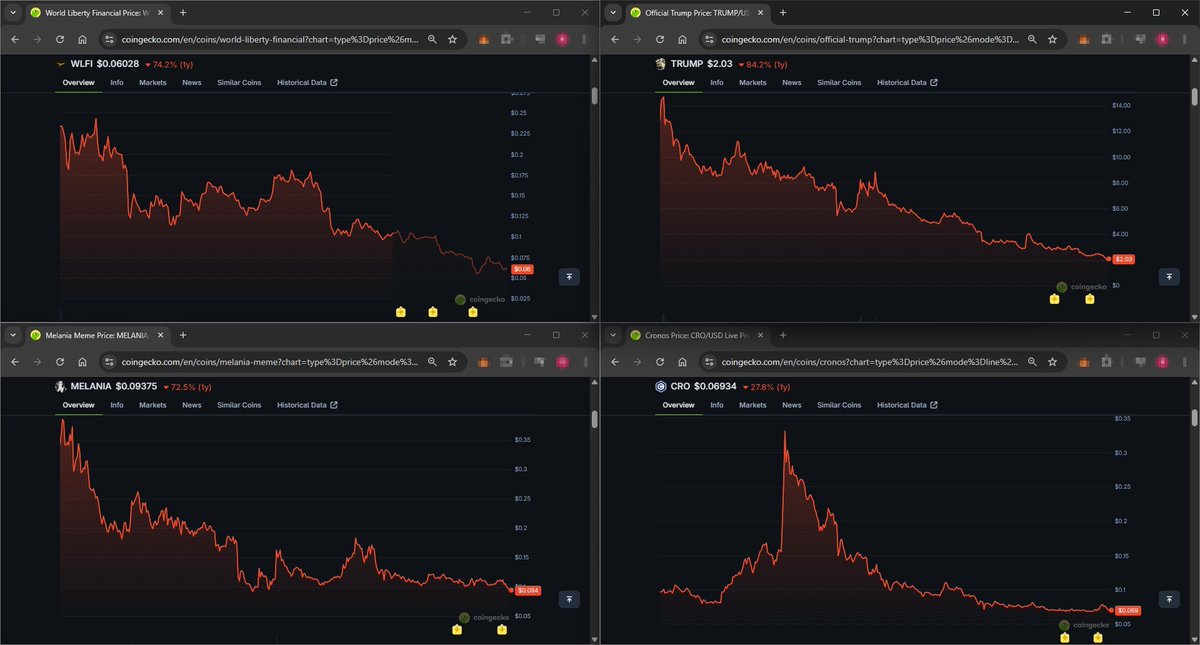Expand tab search dropdown in Official Trump window
The image size is (1200, 645).
point(613,13)
